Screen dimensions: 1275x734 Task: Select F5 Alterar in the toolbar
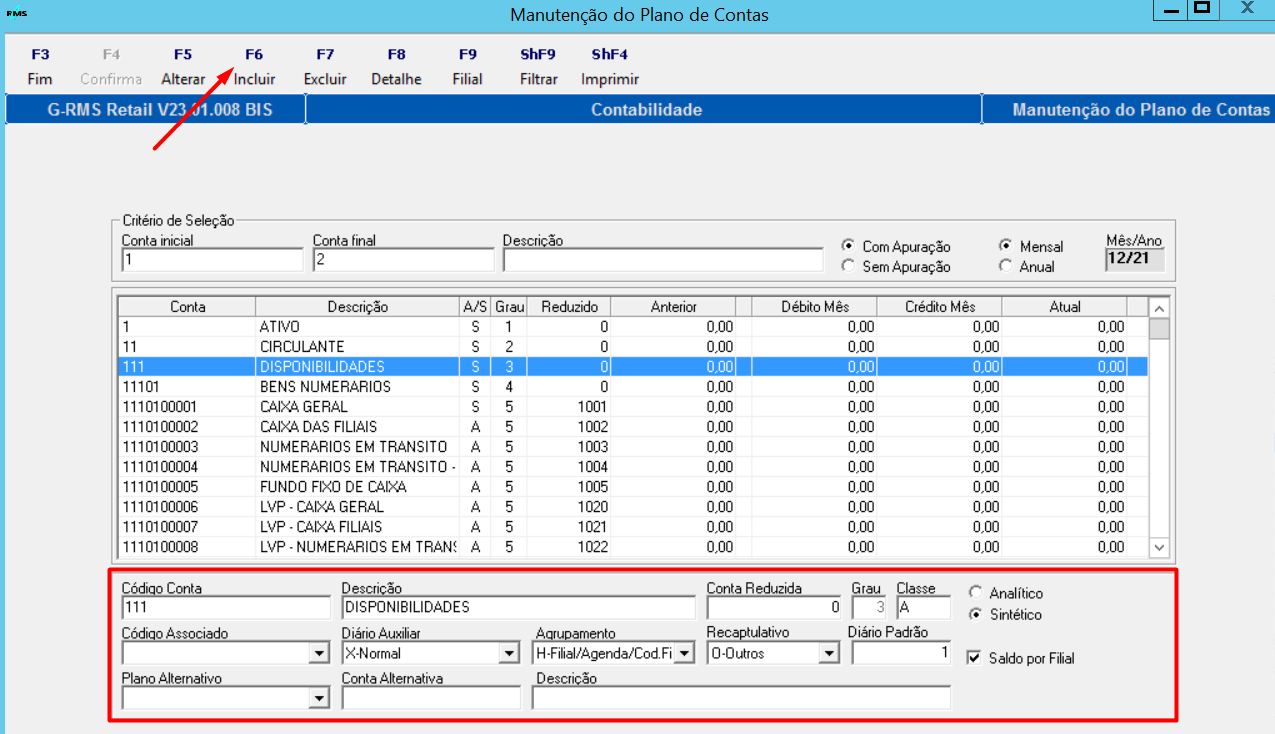(x=183, y=67)
